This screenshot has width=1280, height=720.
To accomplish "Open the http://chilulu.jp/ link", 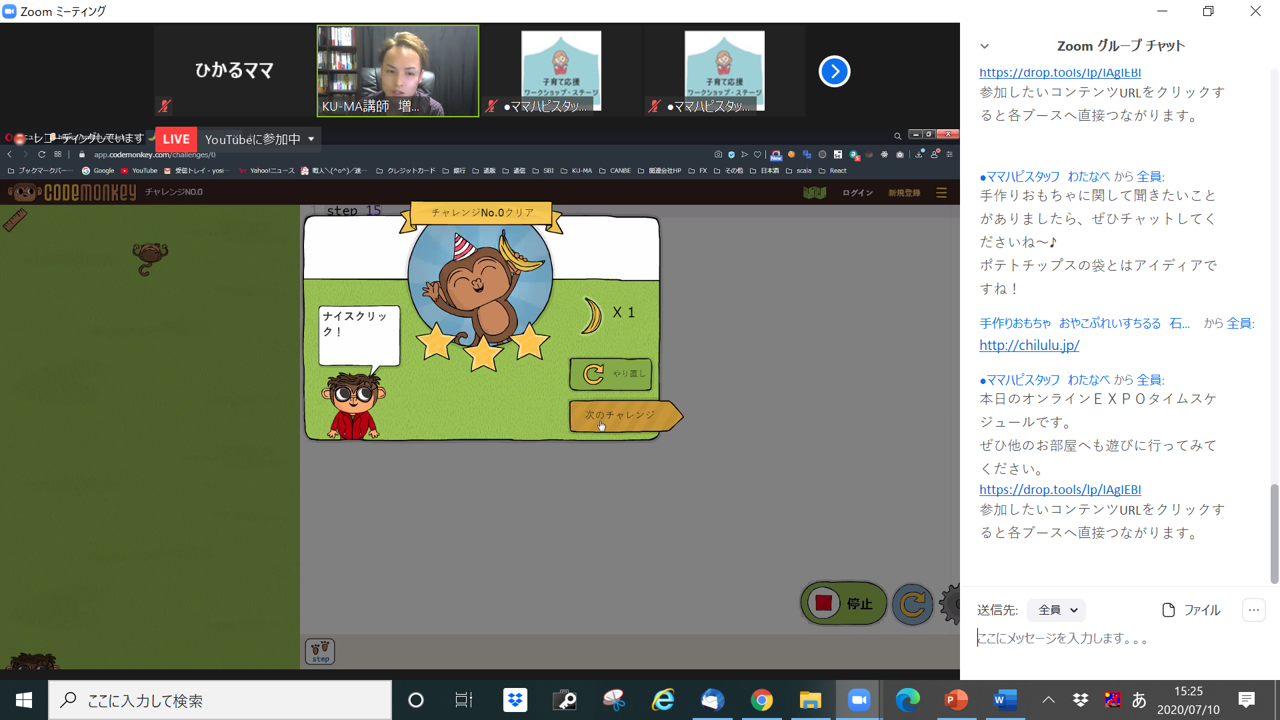I will tap(1029, 345).
